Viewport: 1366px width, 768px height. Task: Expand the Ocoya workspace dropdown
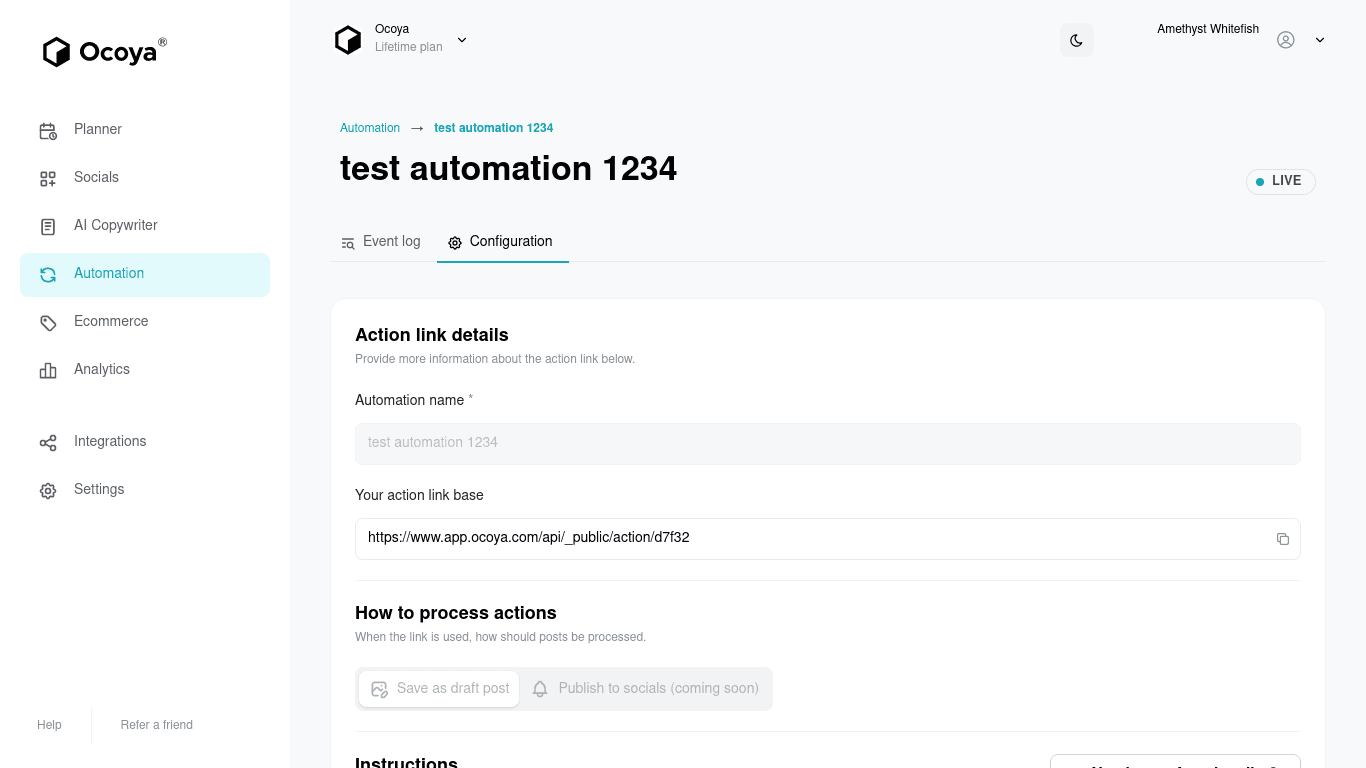coord(462,40)
